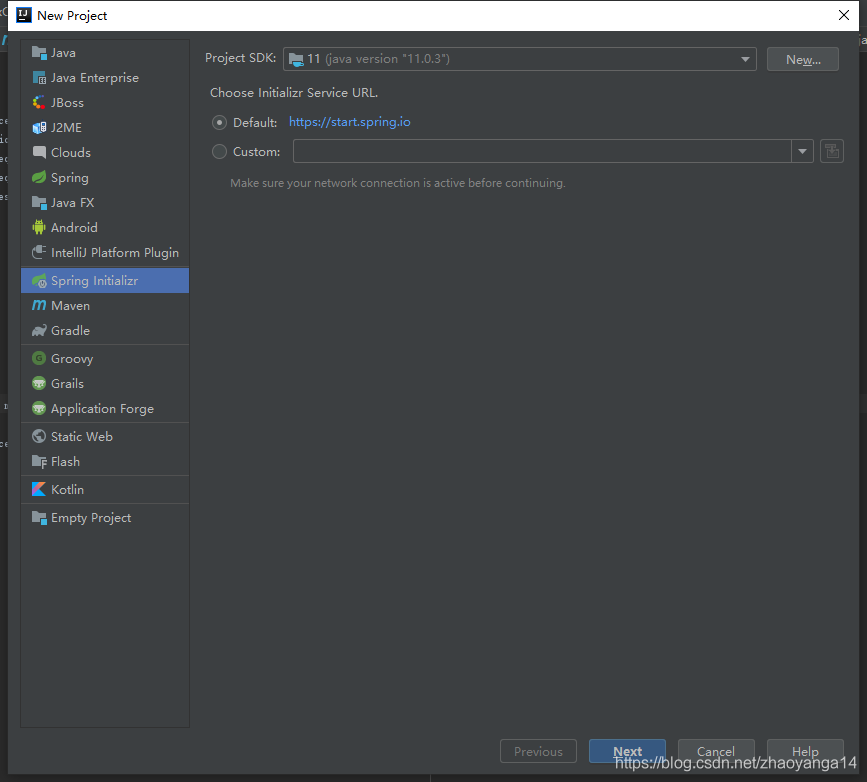This screenshot has height=782, width=867.
Task: Select Kotlin project type label
Action: (x=67, y=490)
